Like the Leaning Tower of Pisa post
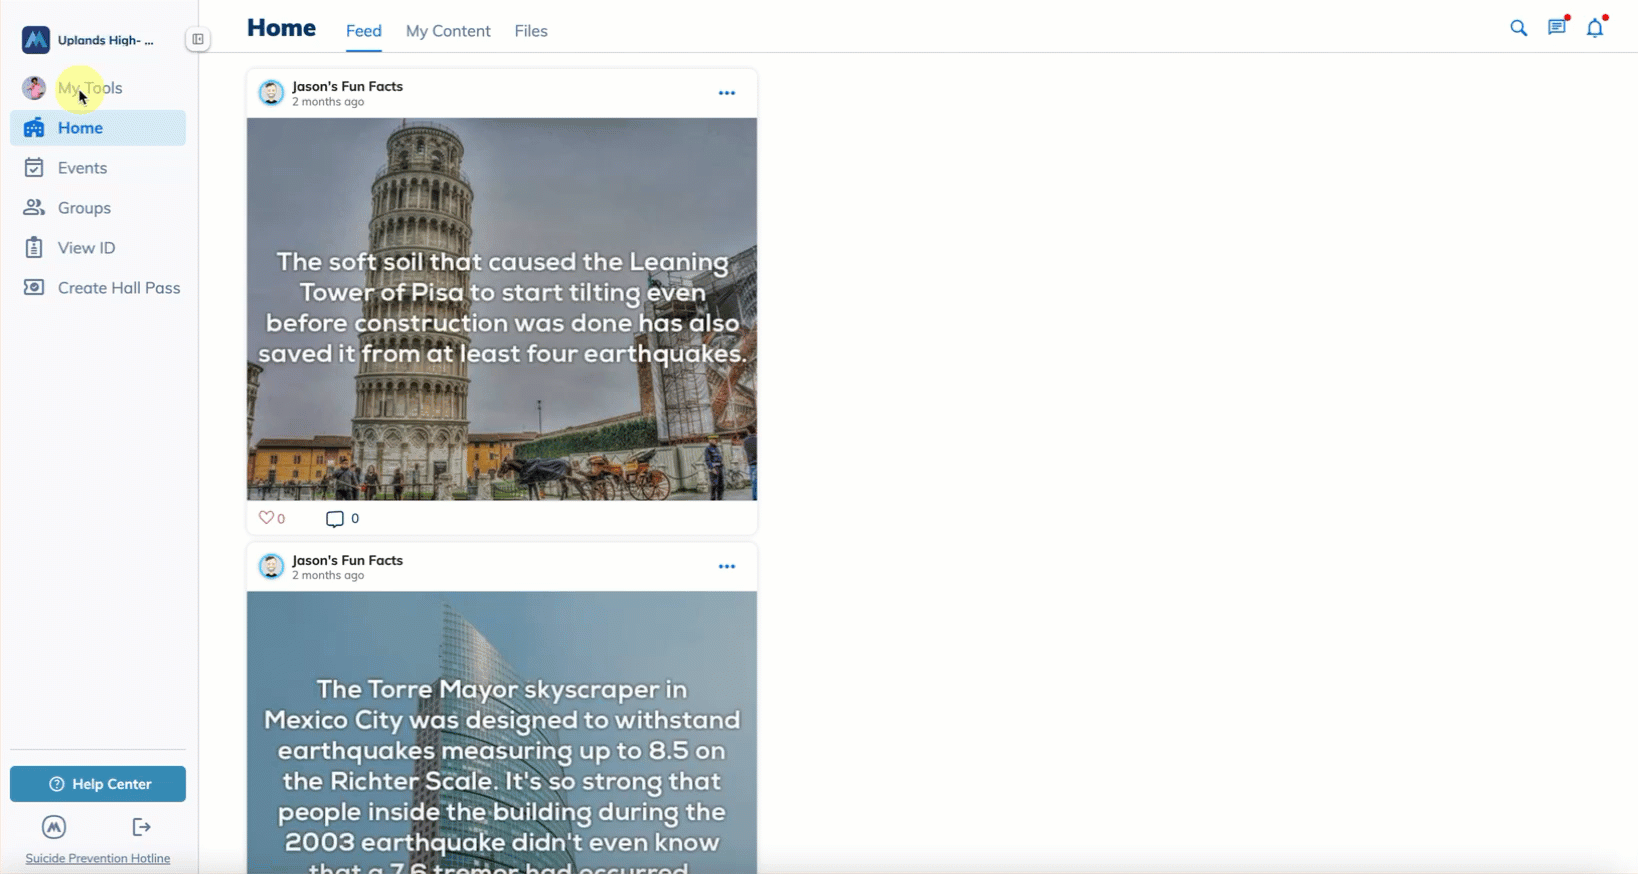Image resolution: width=1638 pixels, height=874 pixels. pos(266,518)
